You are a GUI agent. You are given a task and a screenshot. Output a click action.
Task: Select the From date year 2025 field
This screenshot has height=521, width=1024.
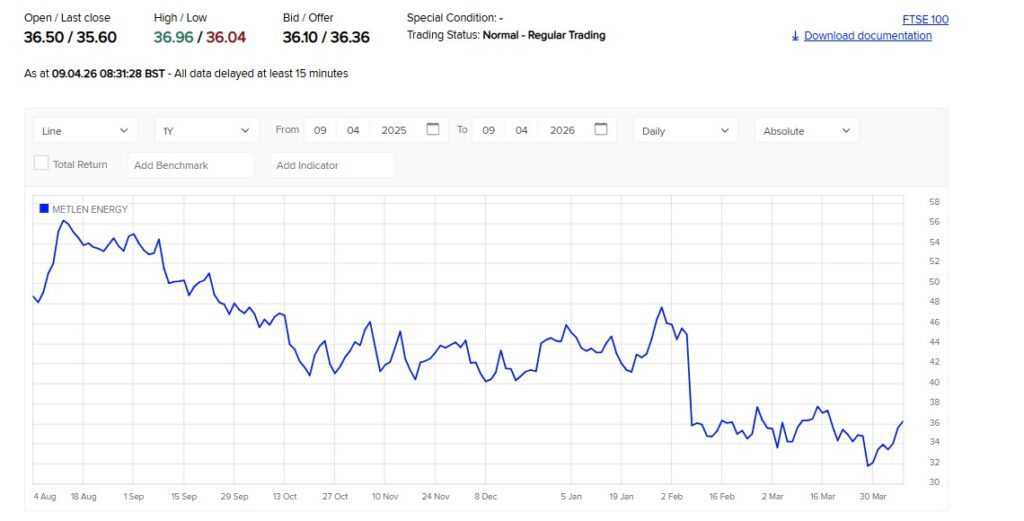click(394, 131)
